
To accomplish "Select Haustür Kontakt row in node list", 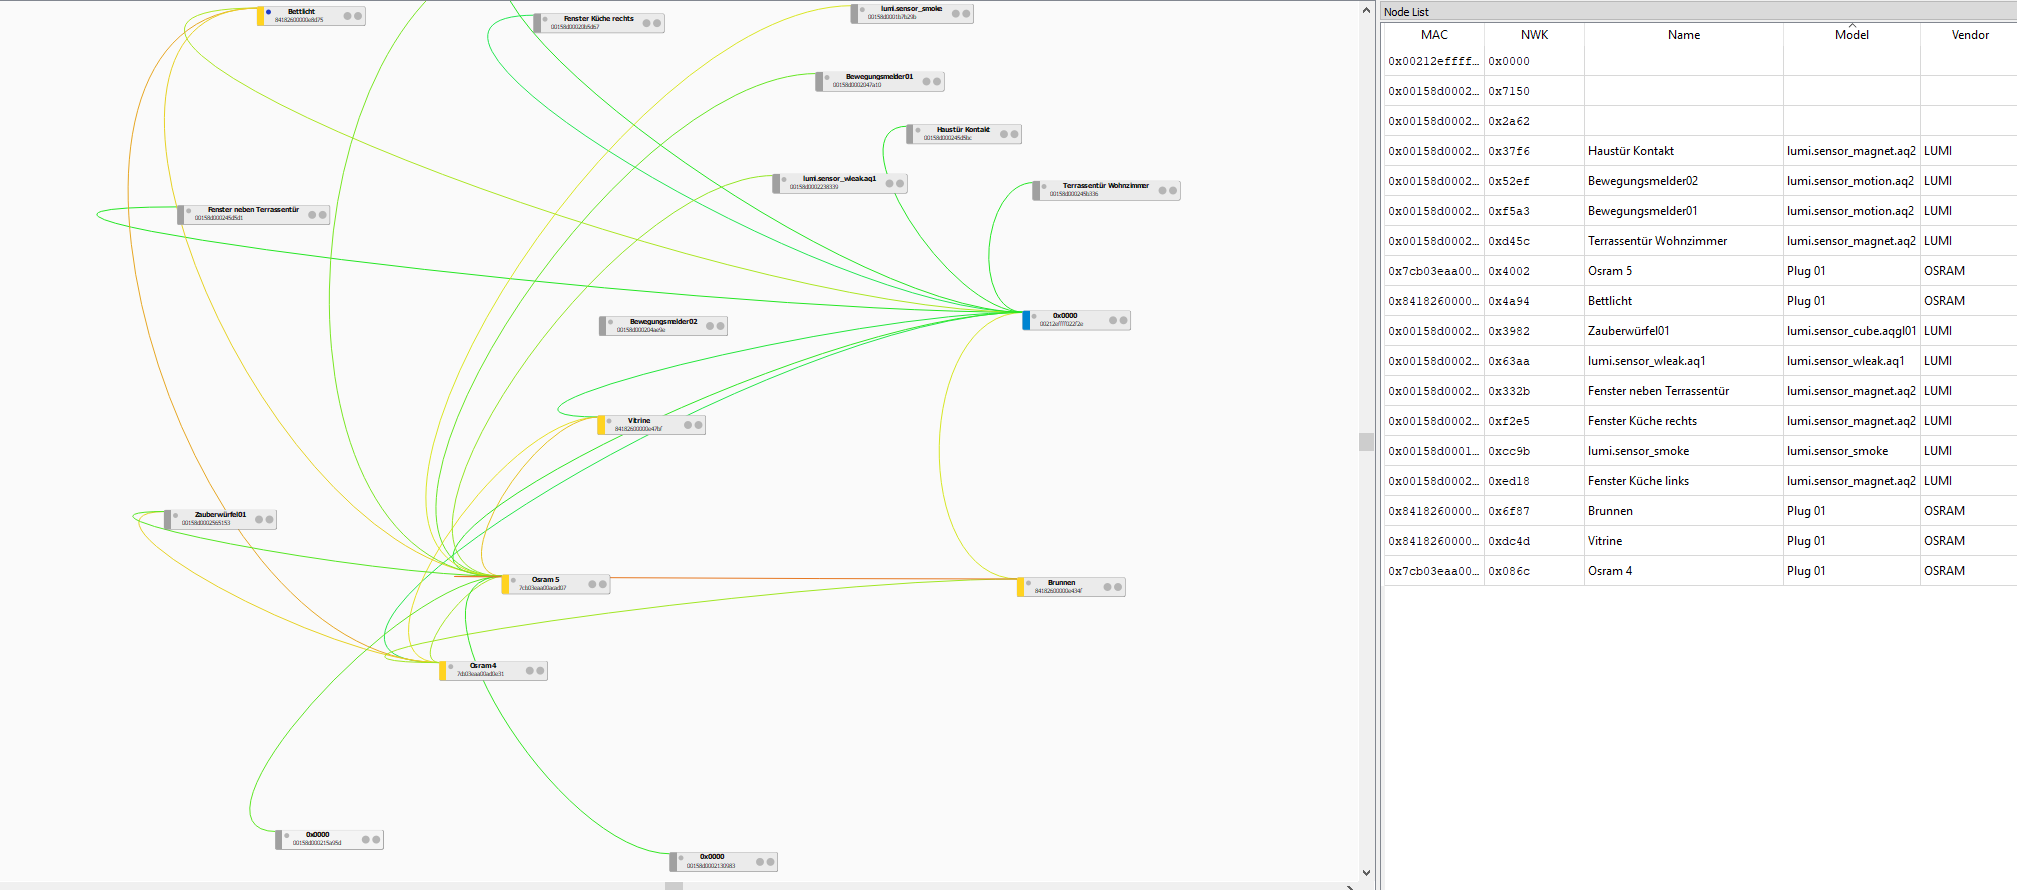I will [1700, 151].
